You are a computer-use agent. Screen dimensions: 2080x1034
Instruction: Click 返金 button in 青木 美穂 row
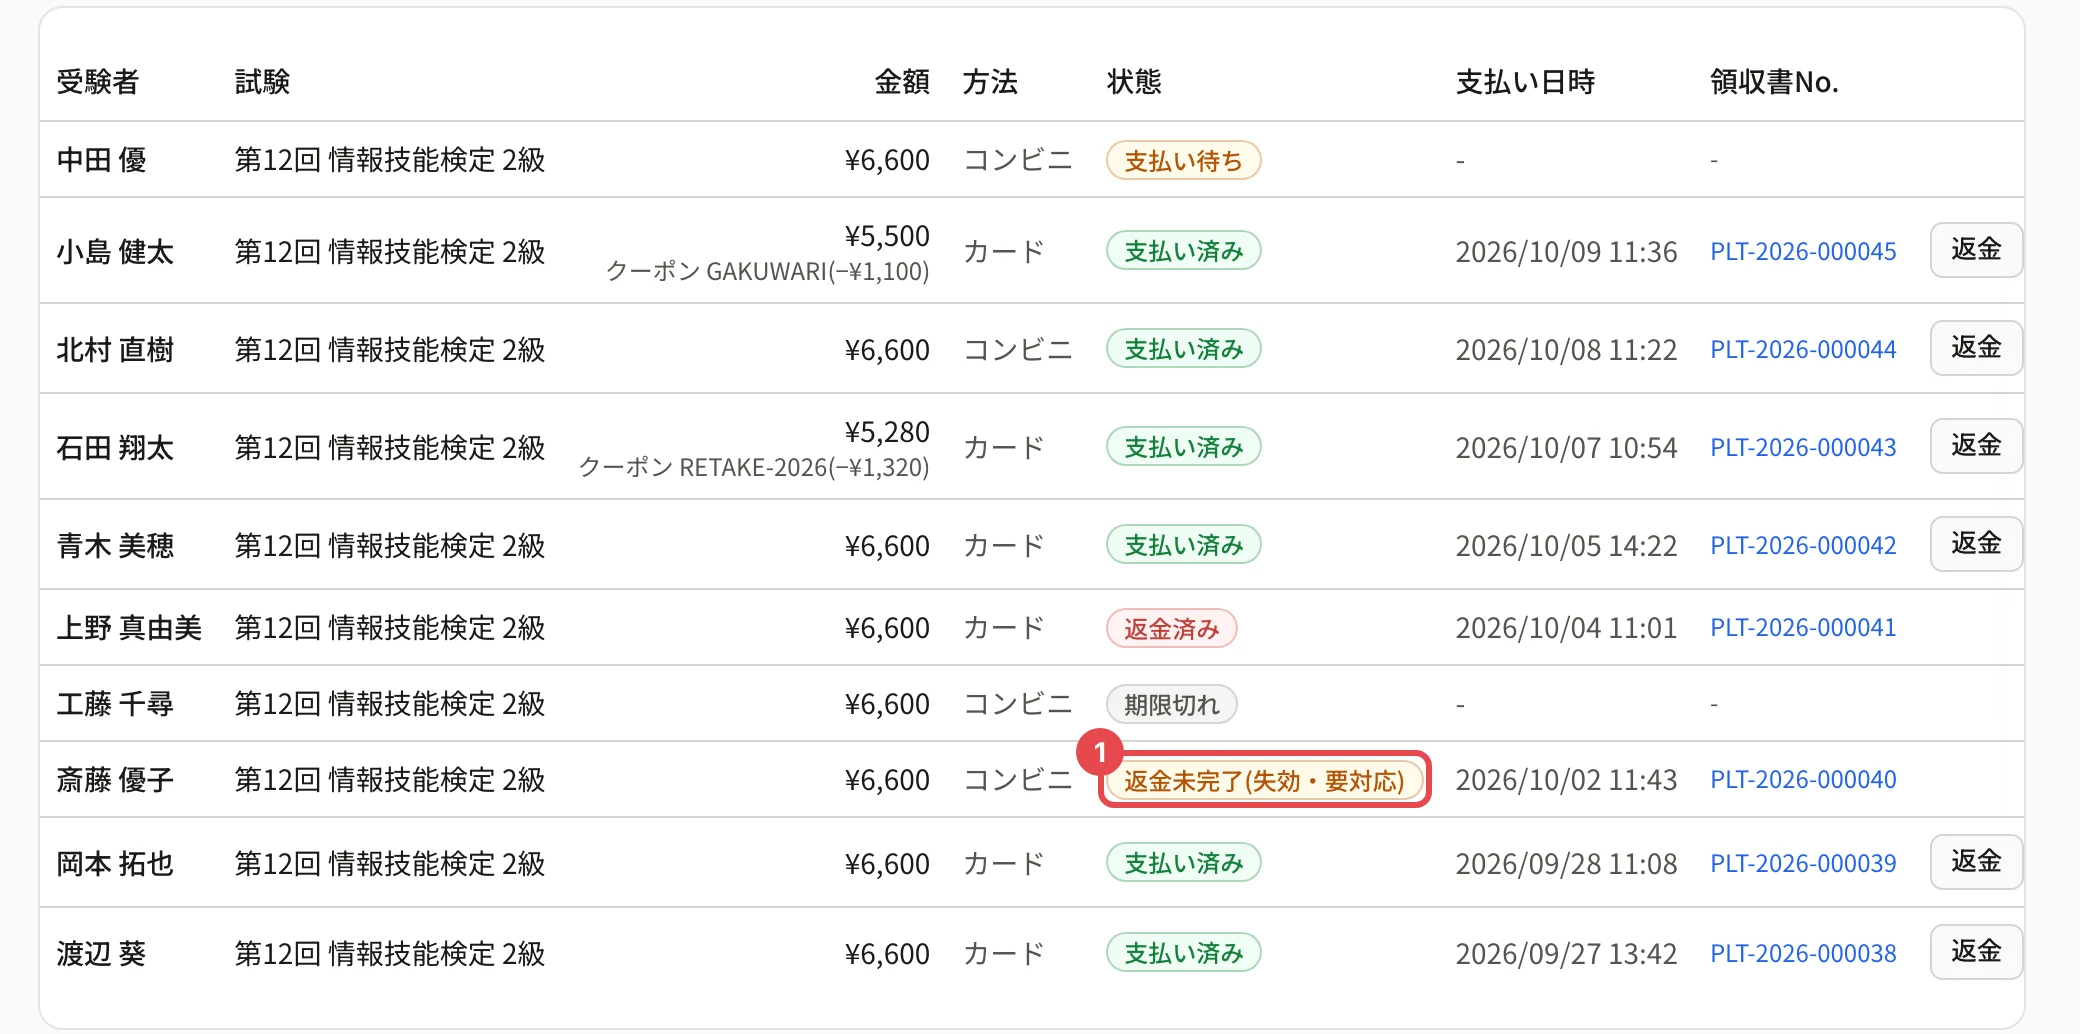pyautogui.click(x=1976, y=544)
